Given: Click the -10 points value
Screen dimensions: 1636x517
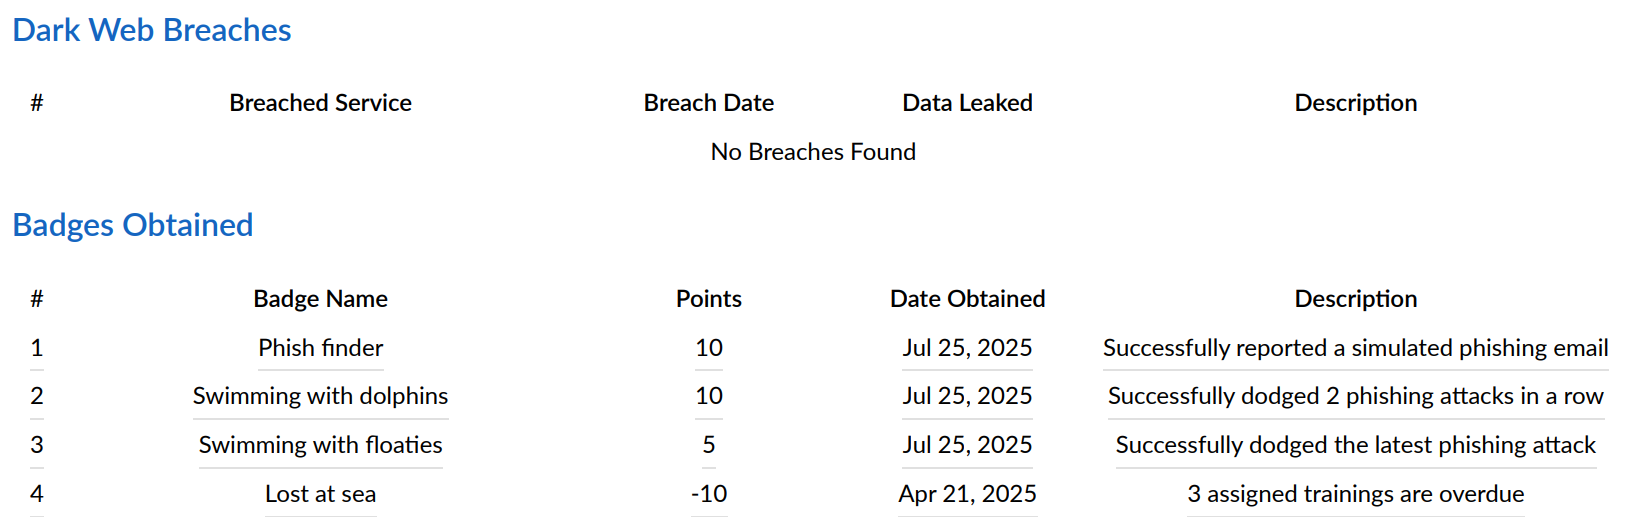Looking at the screenshot, I should (708, 494).
